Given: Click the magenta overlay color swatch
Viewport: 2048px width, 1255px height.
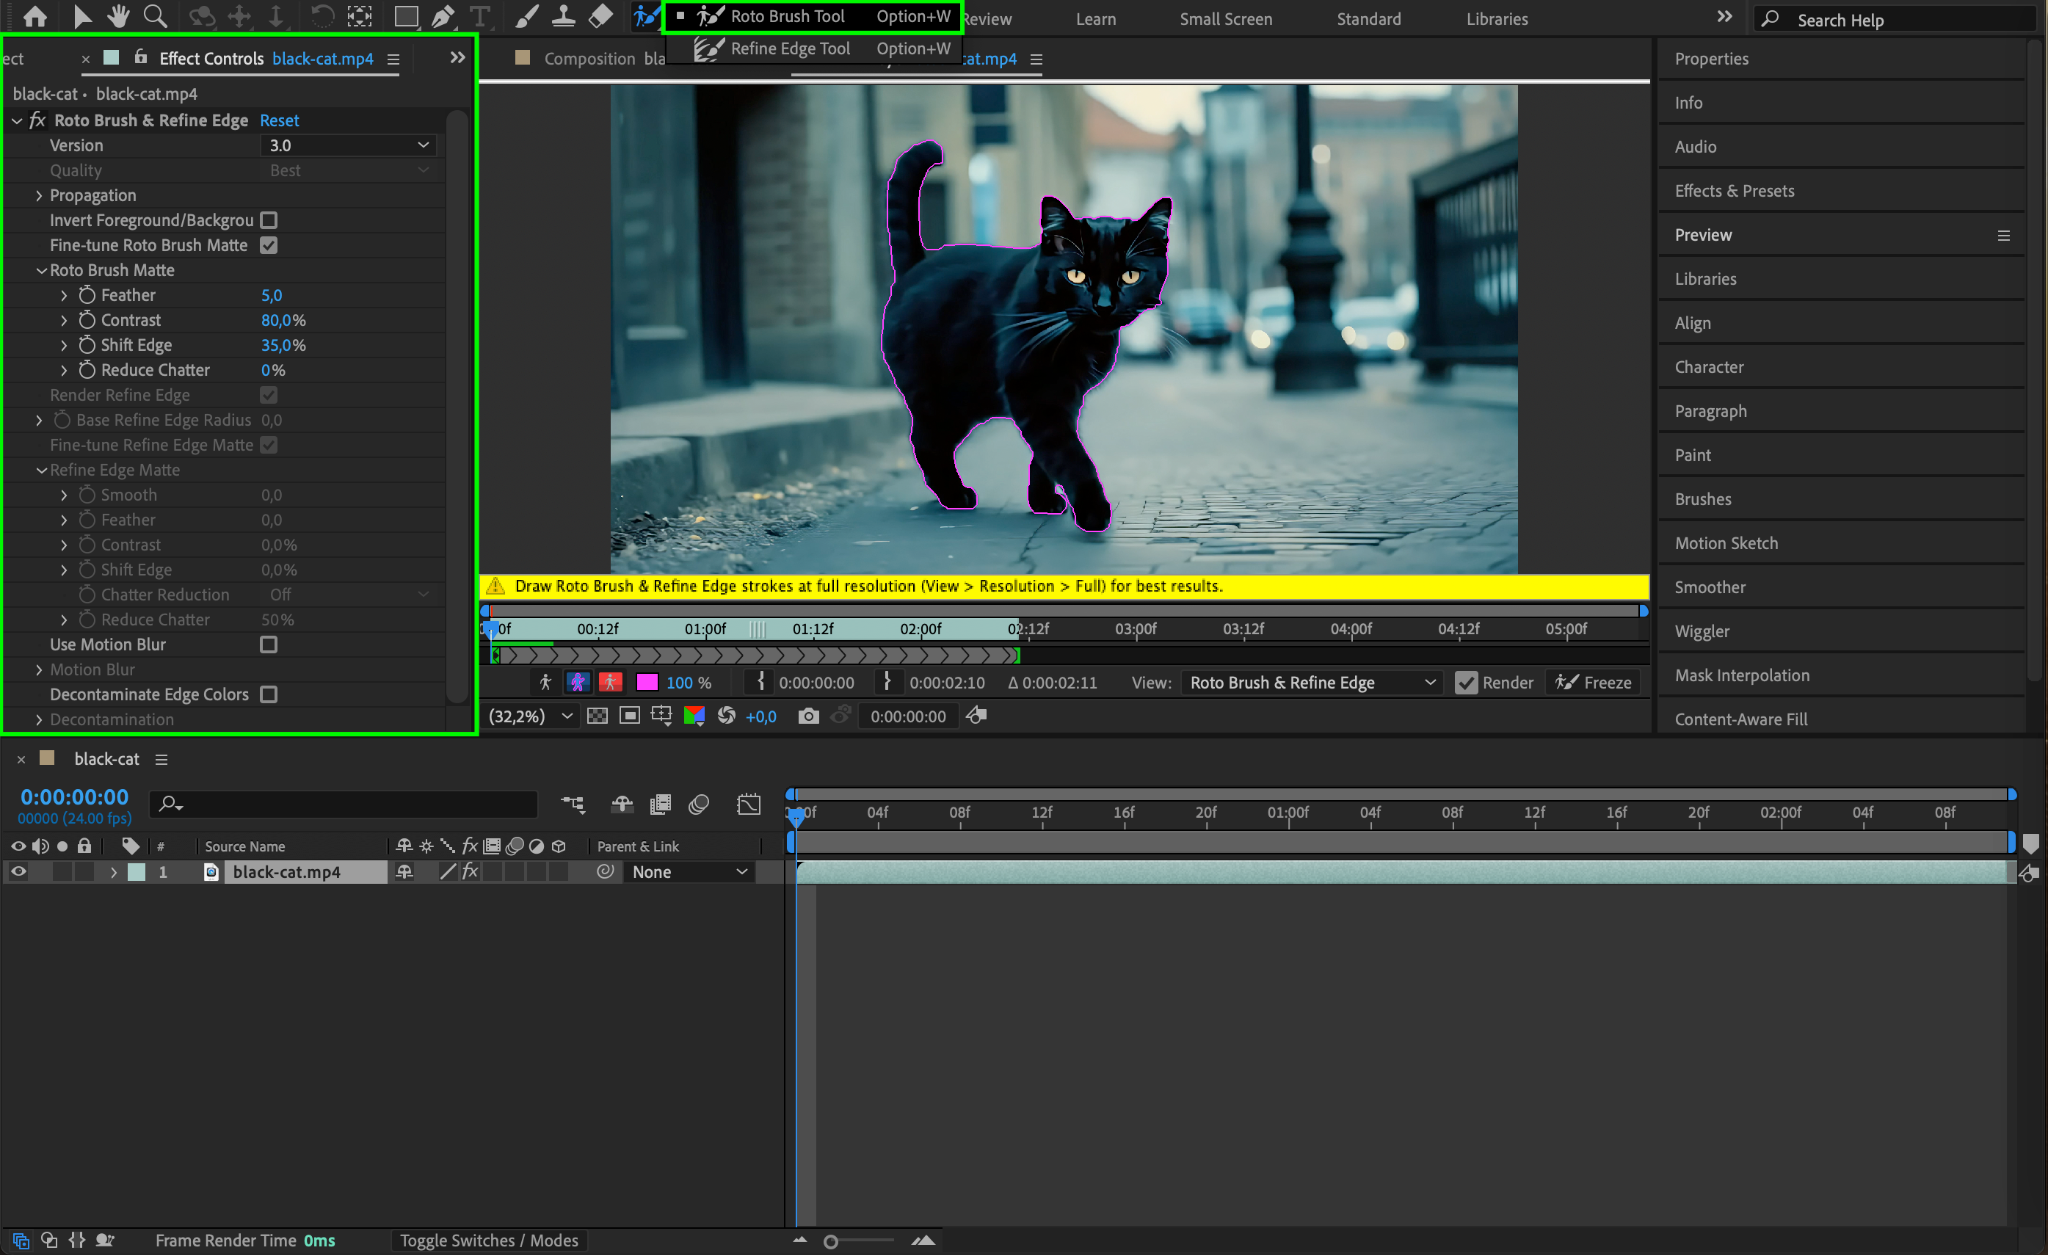Looking at the screenshot, I should [x=647, y=682].
